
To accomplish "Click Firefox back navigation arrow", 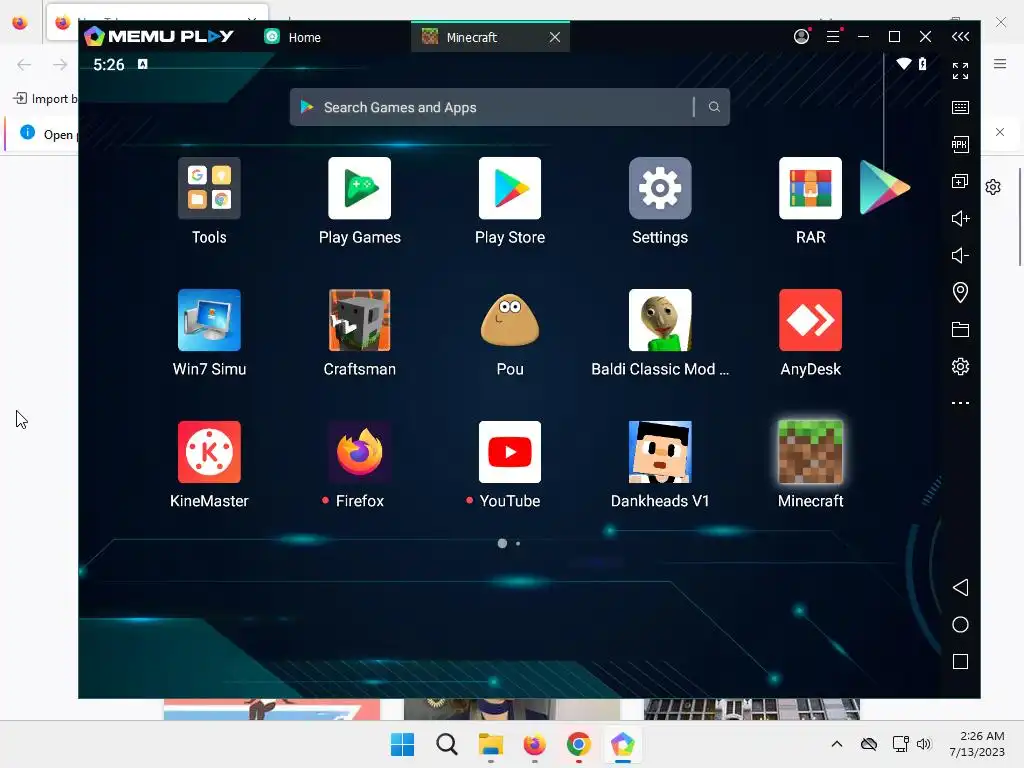I will (24, 64).
